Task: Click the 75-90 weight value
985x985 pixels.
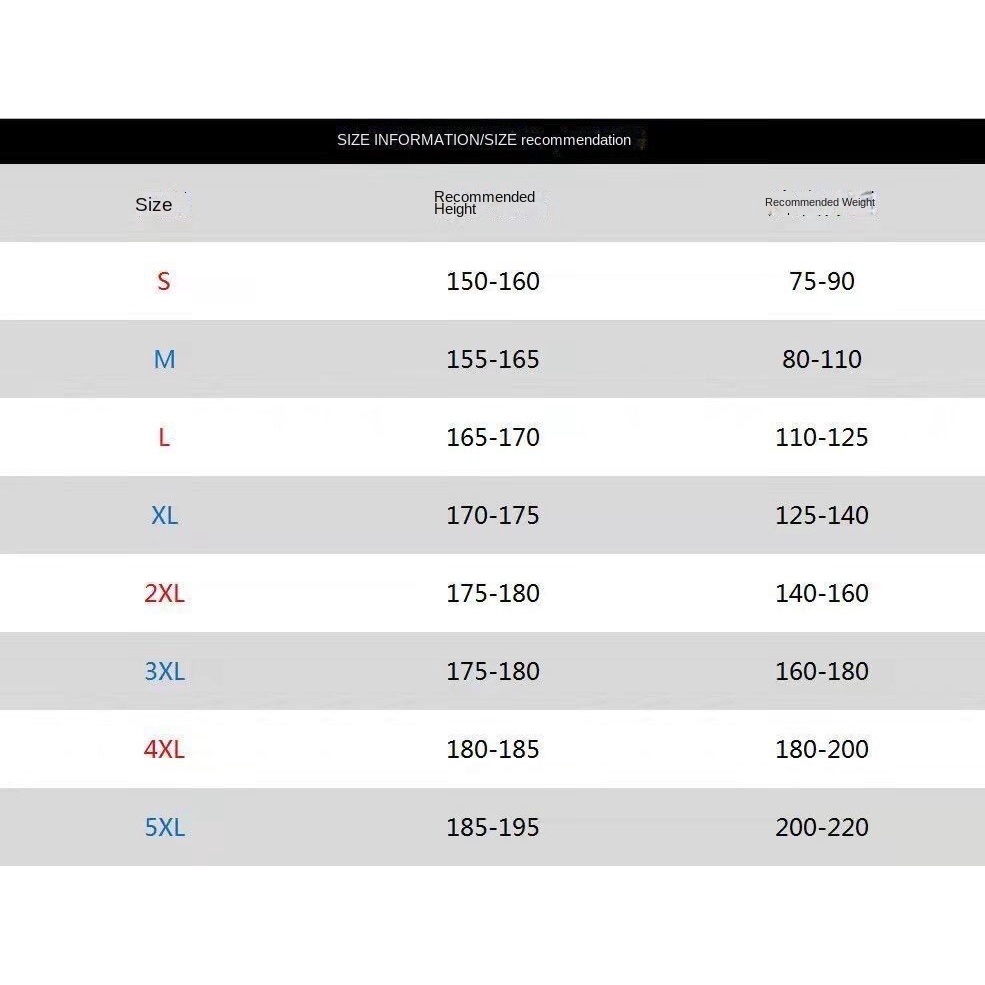Action: click(x=822, y=281)
